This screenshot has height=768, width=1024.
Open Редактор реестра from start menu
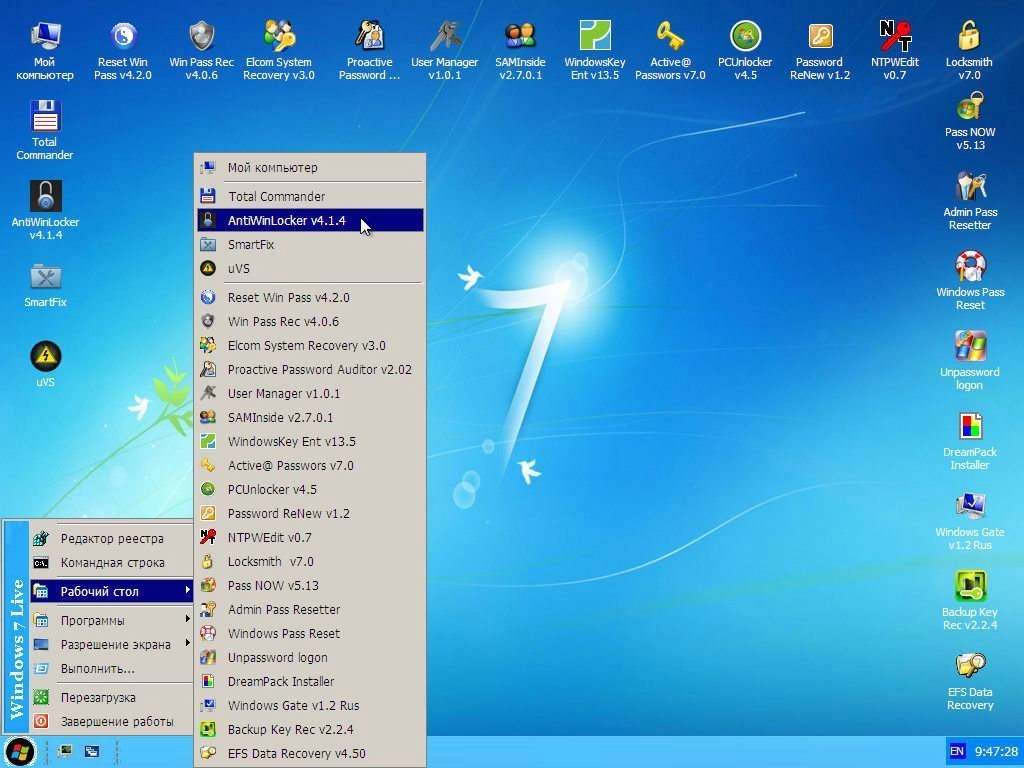pyautogui.click(x=112, y=538)
